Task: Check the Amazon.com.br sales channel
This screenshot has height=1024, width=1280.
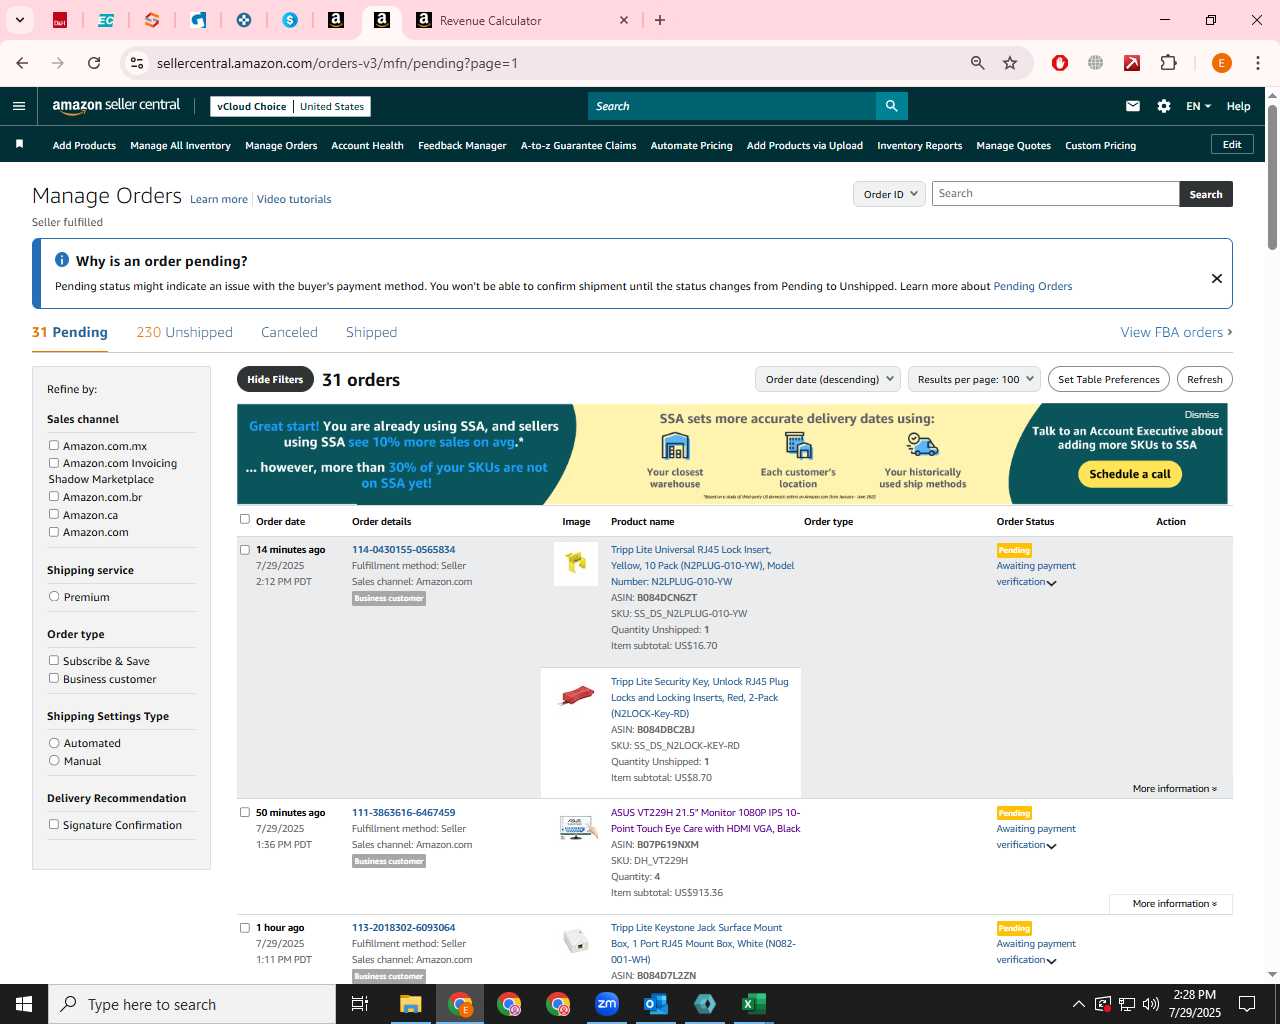Action: click(x=54, y=497)
